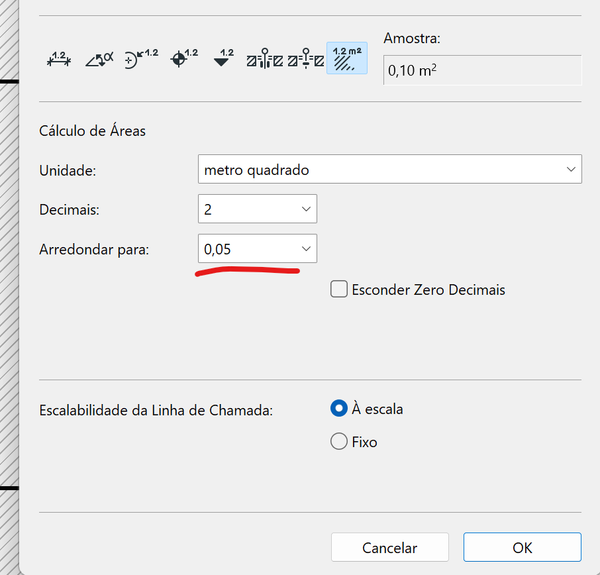Select the elevation dimensions triangle icon

pyautogui.click(x=225, y=60)
